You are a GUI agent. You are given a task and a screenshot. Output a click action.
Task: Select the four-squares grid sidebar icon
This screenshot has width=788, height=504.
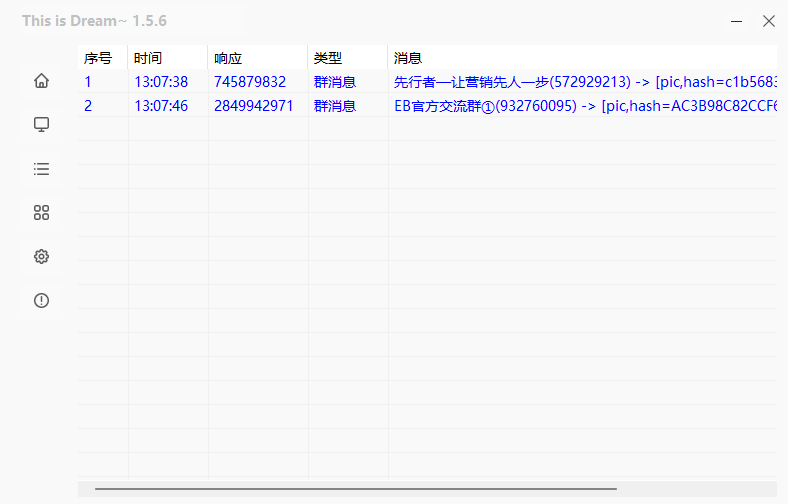(x=41, y=213)
